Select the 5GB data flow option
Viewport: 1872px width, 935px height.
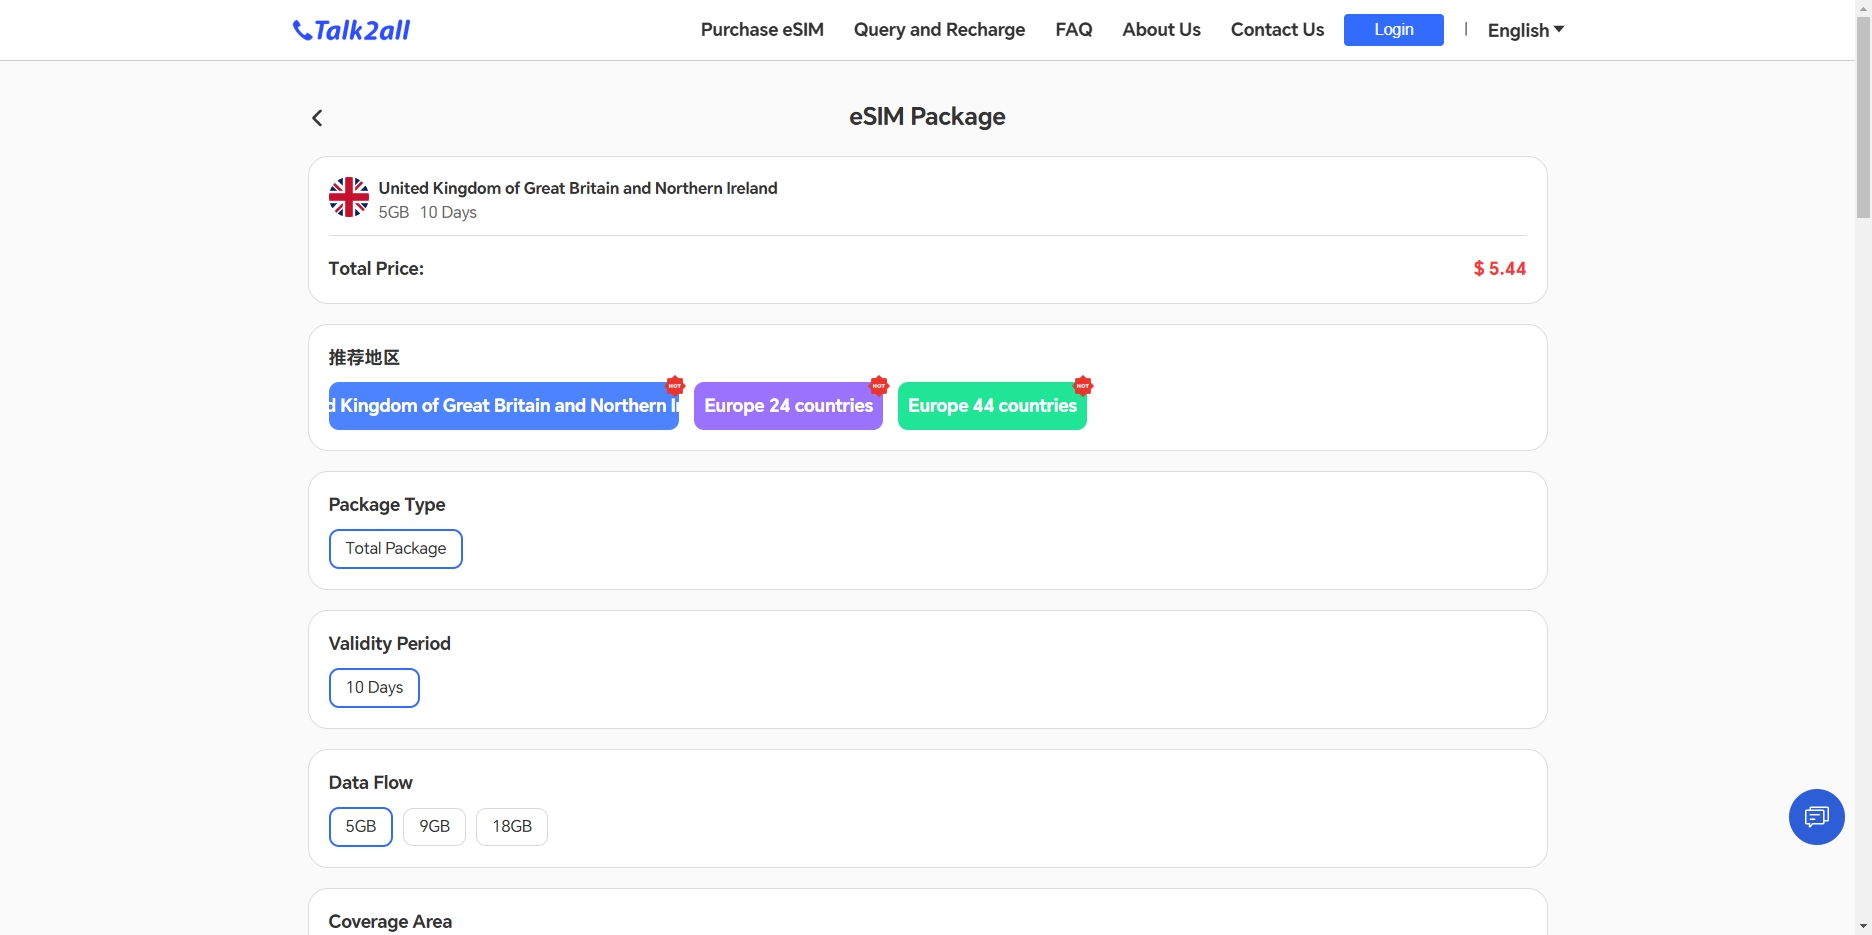point(360,827)
